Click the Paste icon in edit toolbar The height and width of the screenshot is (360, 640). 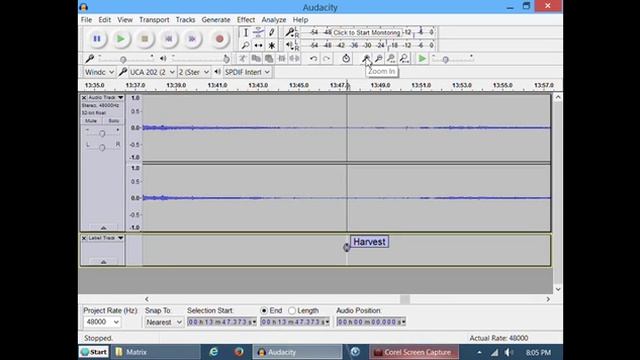click(269, 59)
